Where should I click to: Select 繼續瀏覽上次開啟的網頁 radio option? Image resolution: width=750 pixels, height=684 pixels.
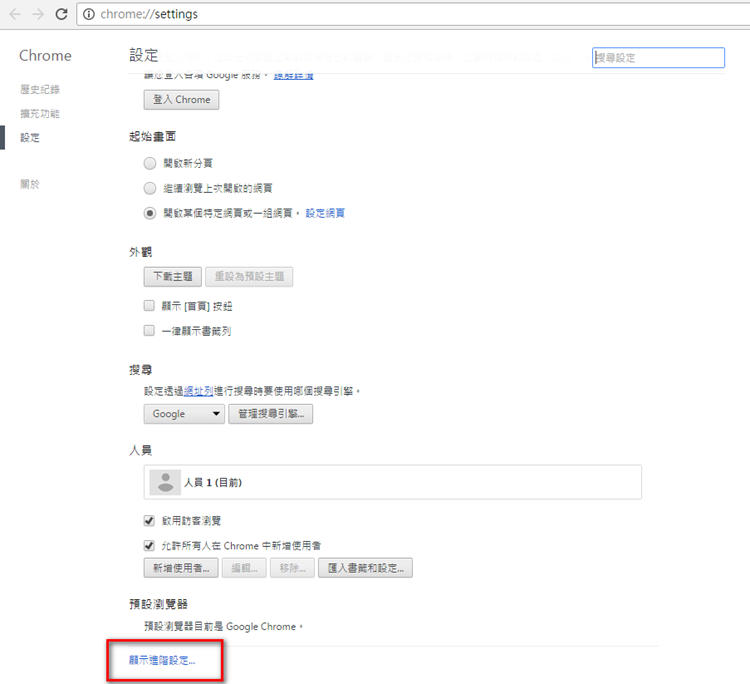[150, 188]
